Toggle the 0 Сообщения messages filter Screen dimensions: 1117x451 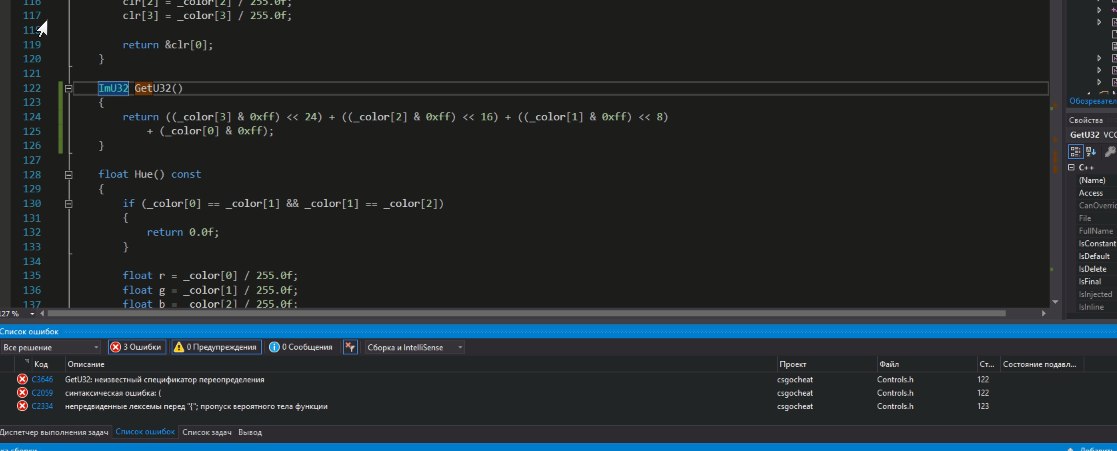300,347
